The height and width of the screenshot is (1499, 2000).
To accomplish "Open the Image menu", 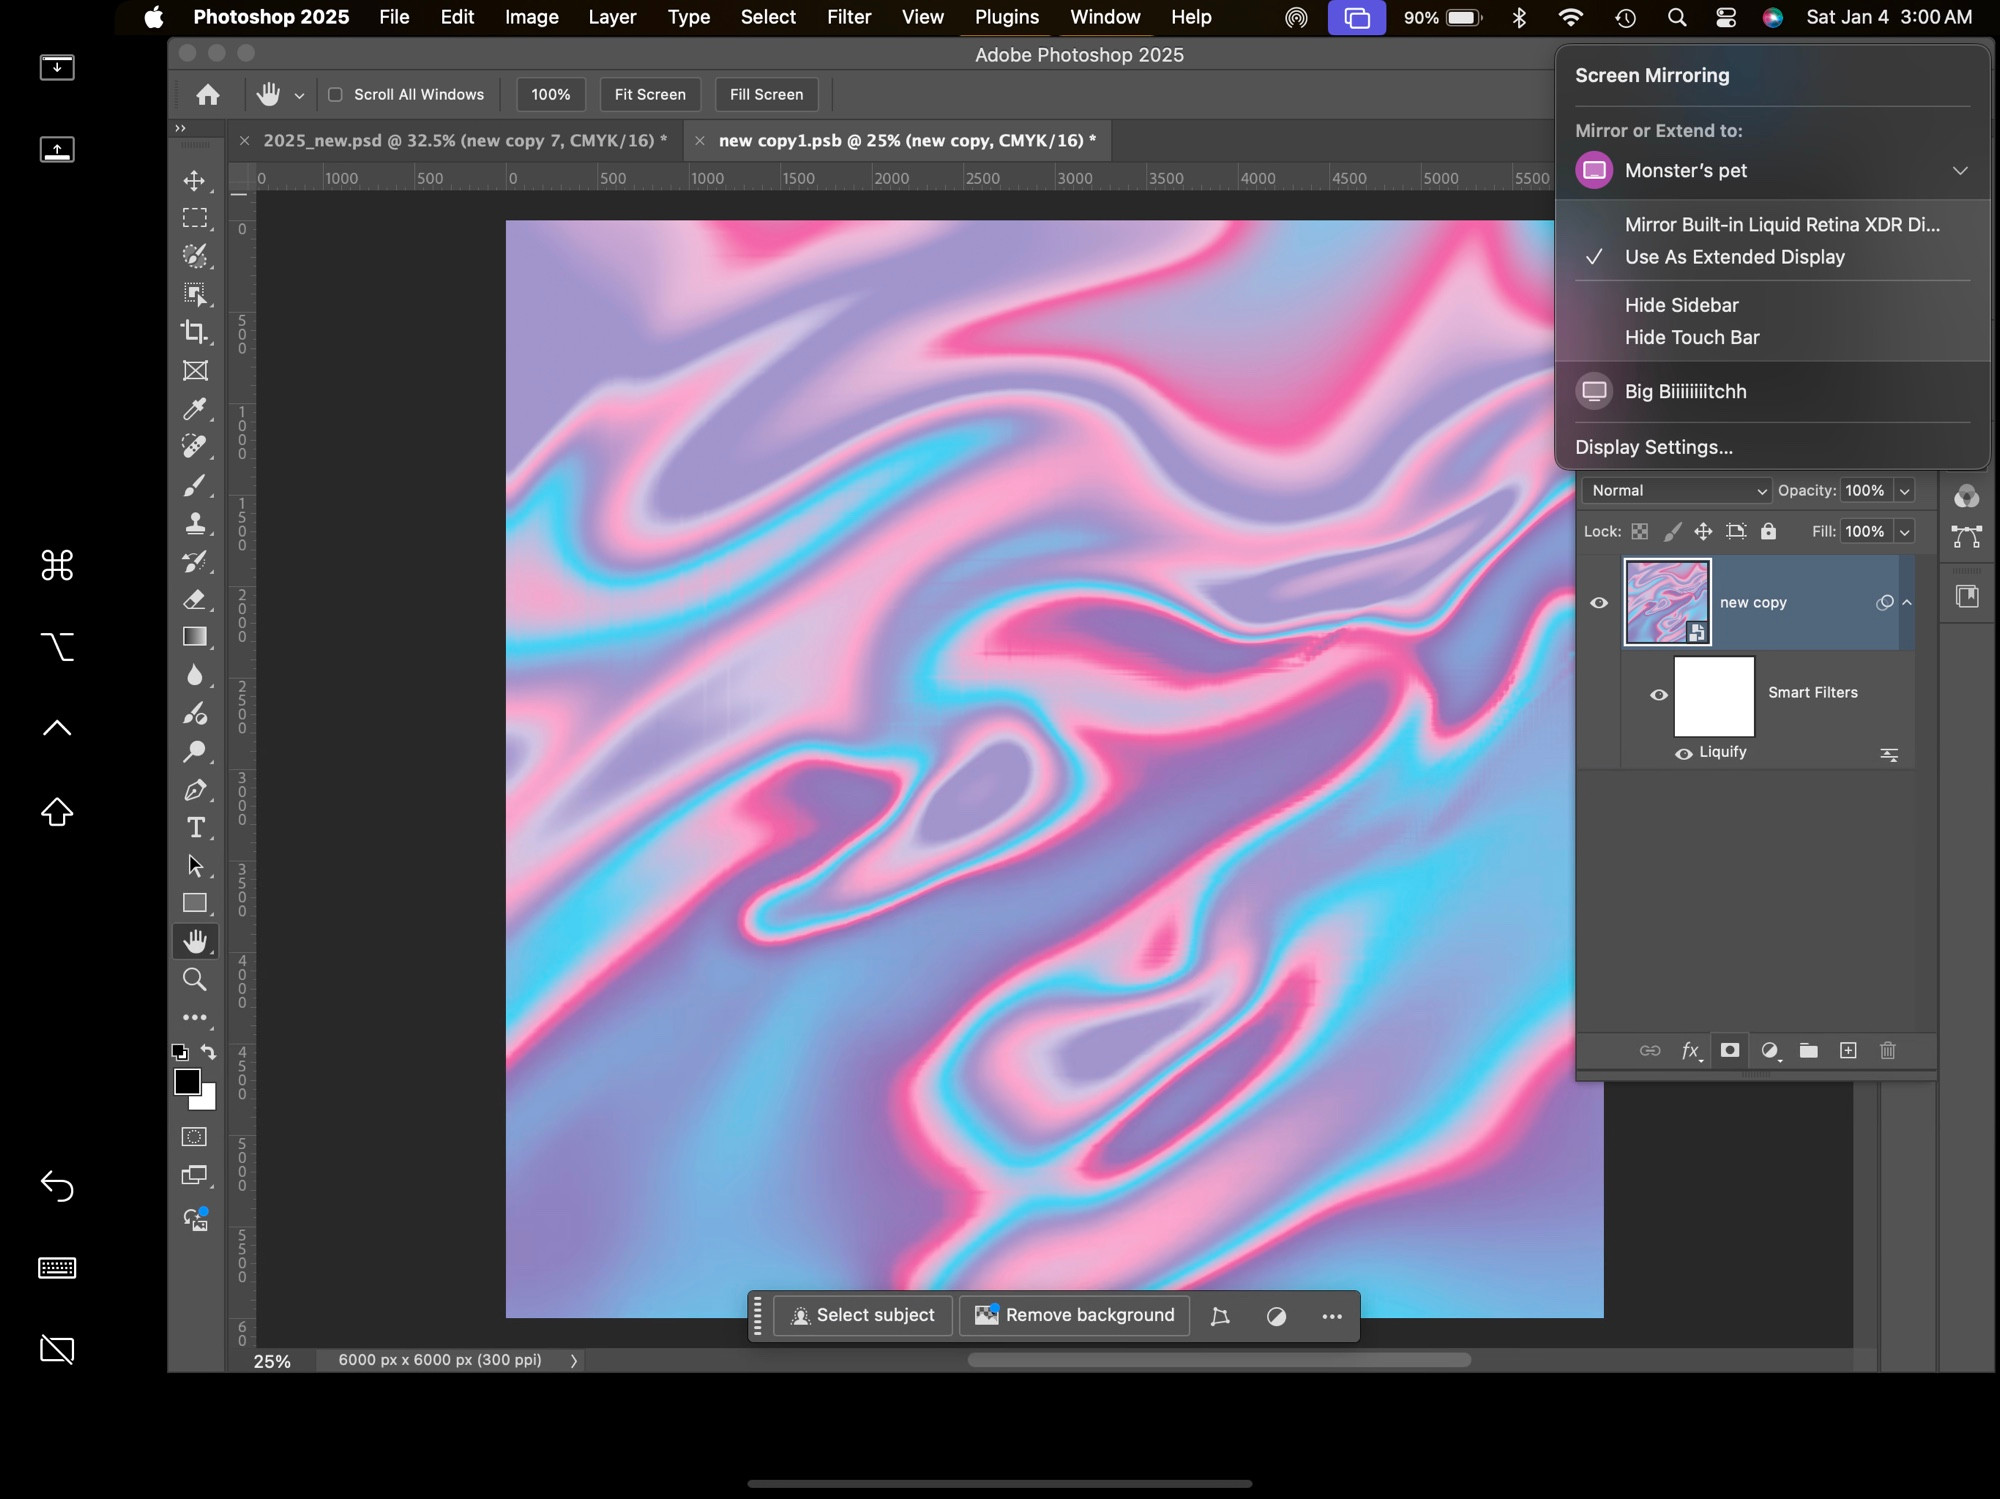I will click(x=531, y=17).
